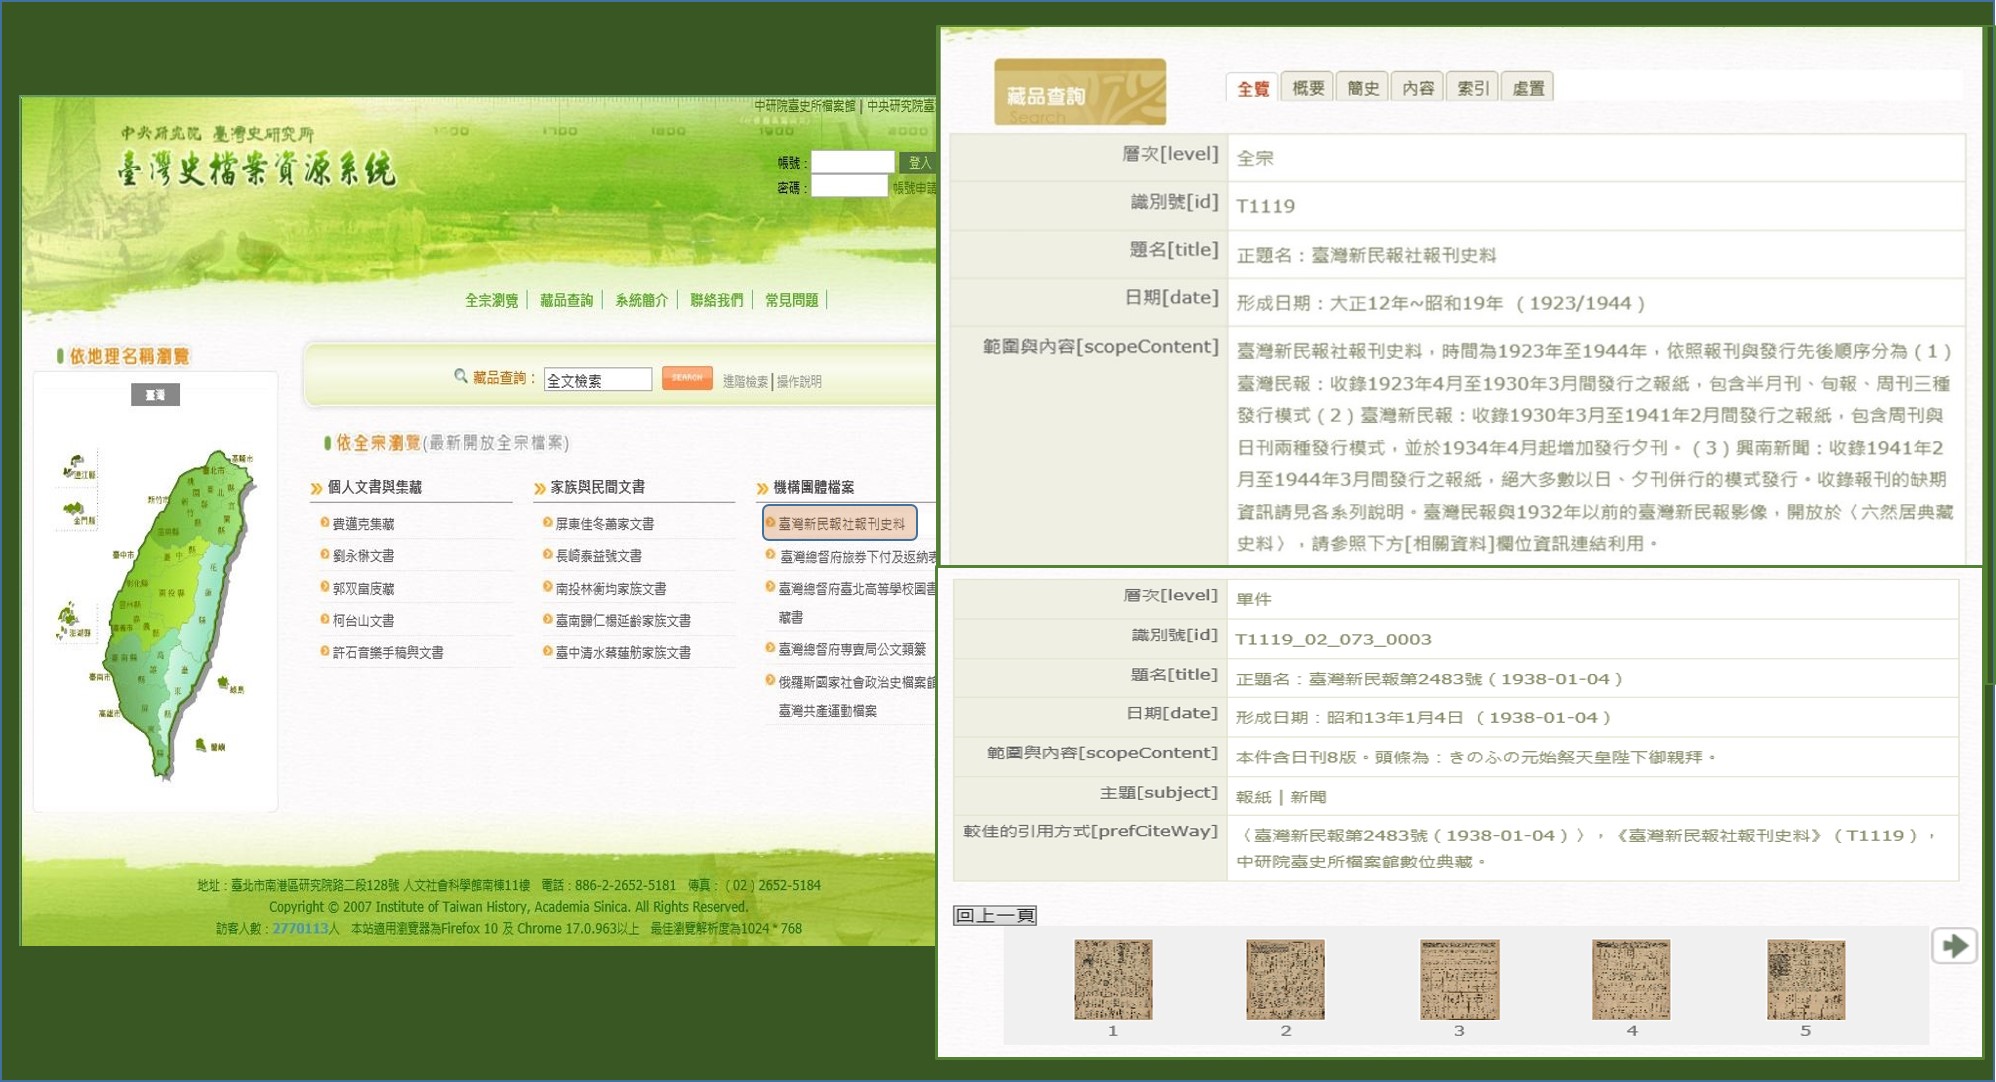The image size is (1996, 1082).
Task: Open the highlighted 臺灣新民報社報刊史料 link
Action: pos(841,523)
